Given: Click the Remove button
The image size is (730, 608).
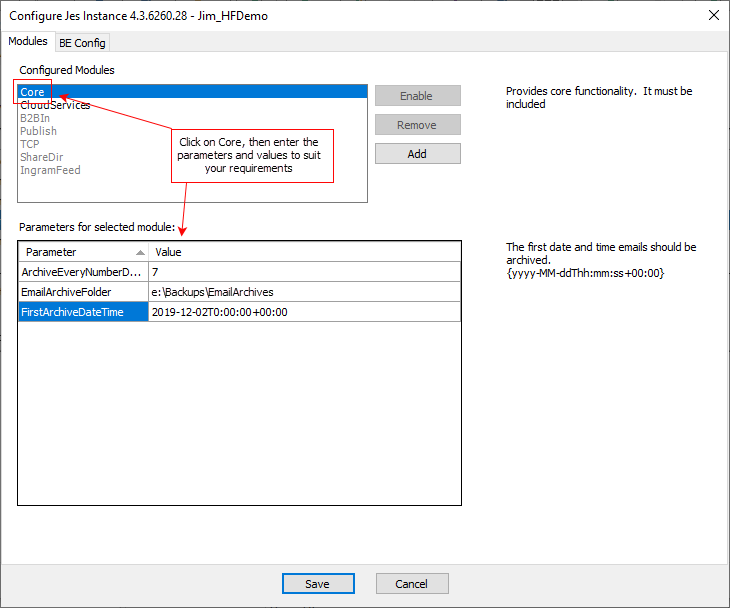Looking at the screenshot, I should pyautogui.click(x=418, y=125).
